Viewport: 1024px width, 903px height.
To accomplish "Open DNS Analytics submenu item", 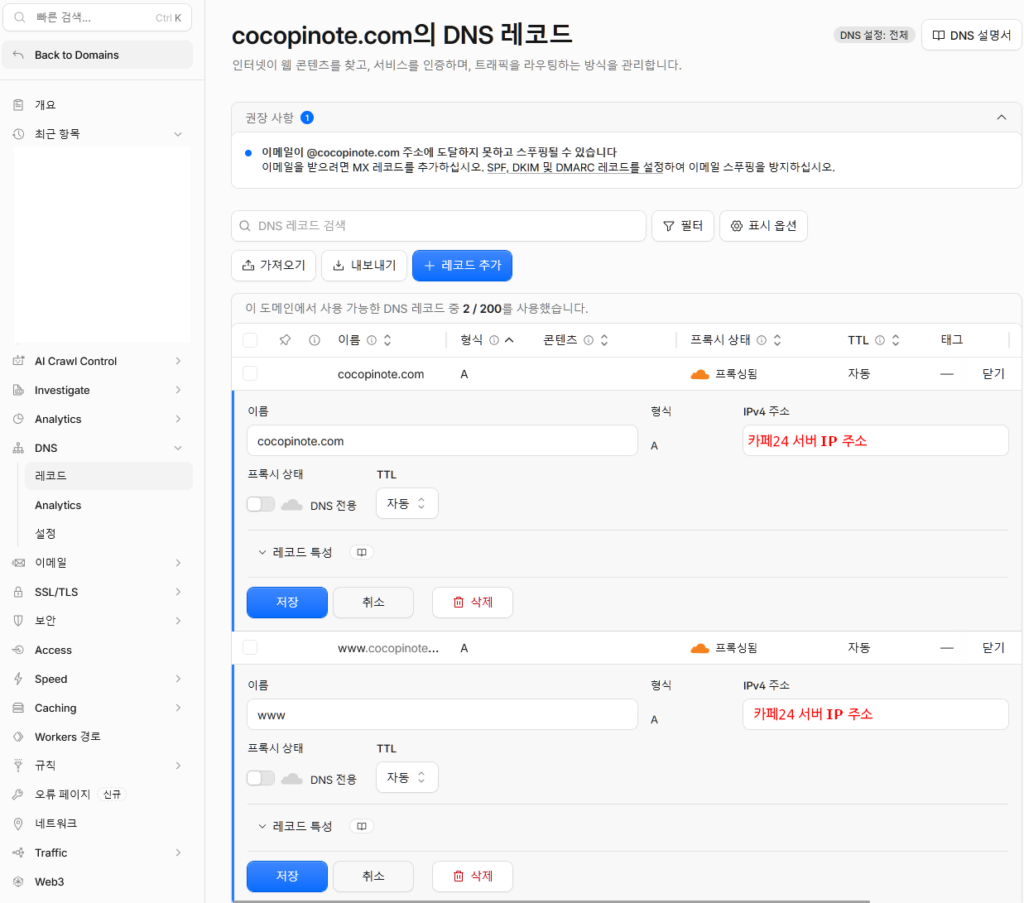I will [x=108, y=505].
